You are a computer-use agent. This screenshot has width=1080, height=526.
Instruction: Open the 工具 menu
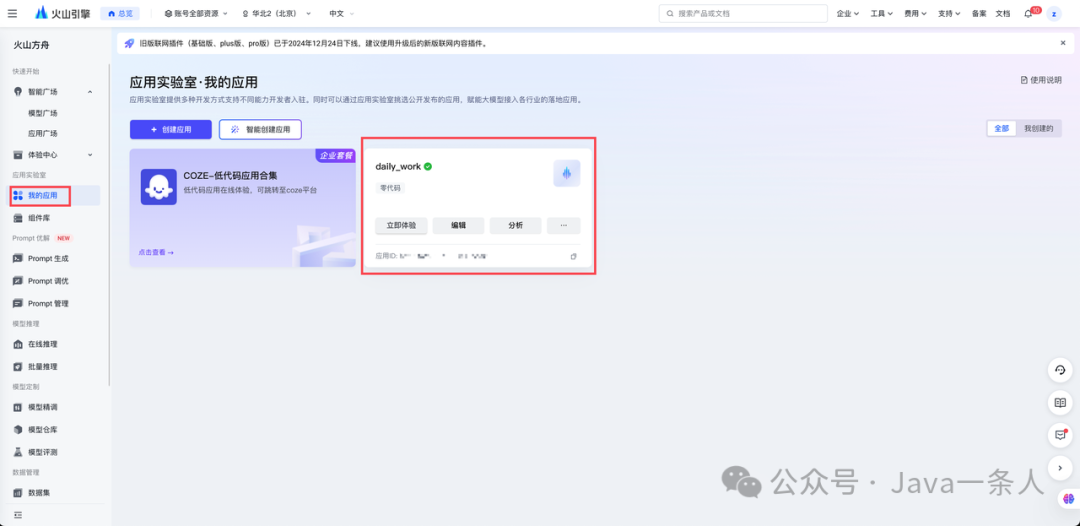click(882, 13)
